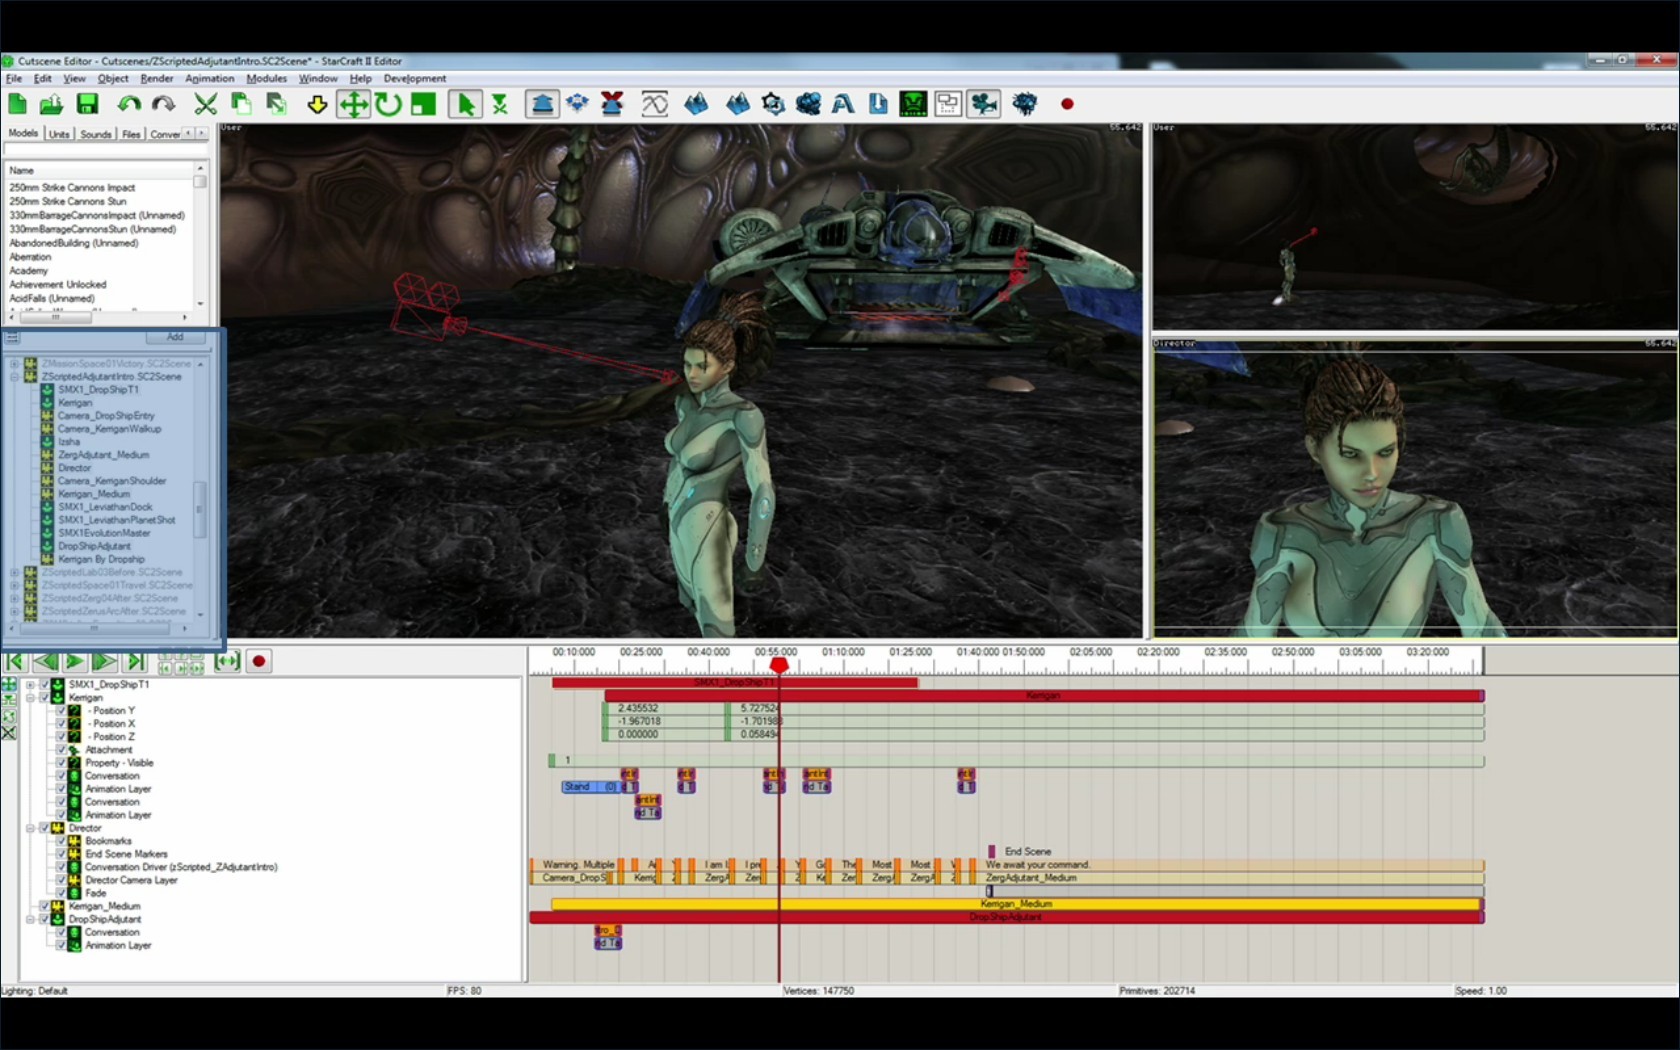
Task: Open the Animation menu
Action: 210,78
